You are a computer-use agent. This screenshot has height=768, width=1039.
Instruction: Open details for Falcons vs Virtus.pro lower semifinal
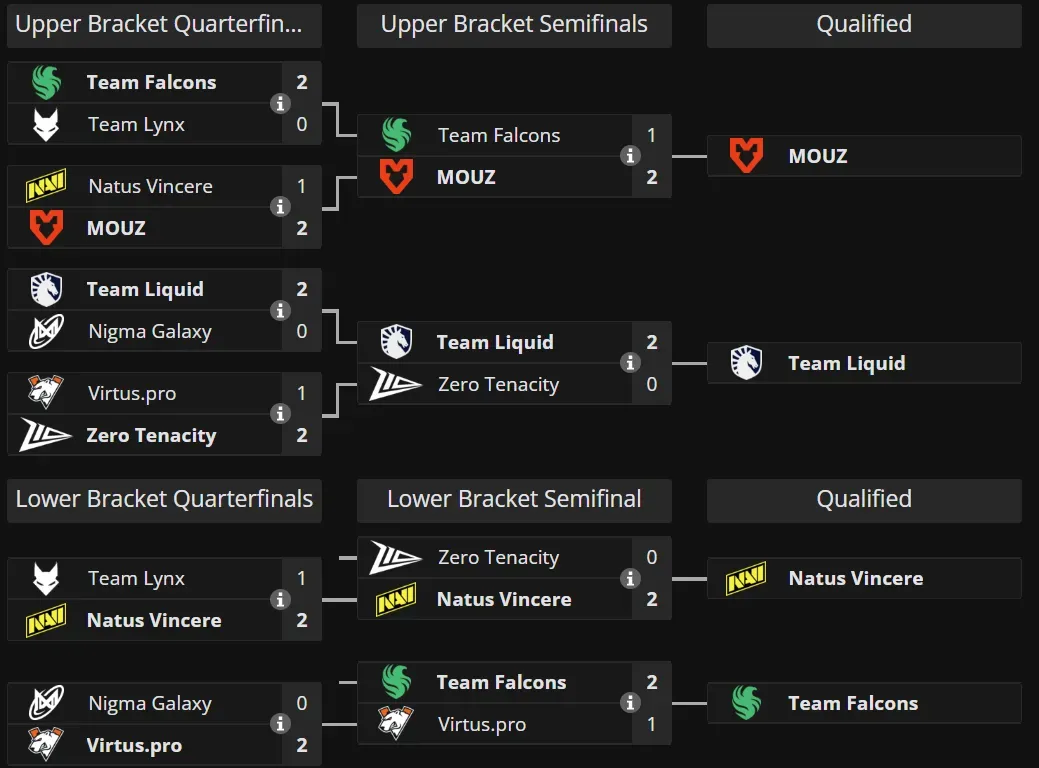(x=631, y=703)
